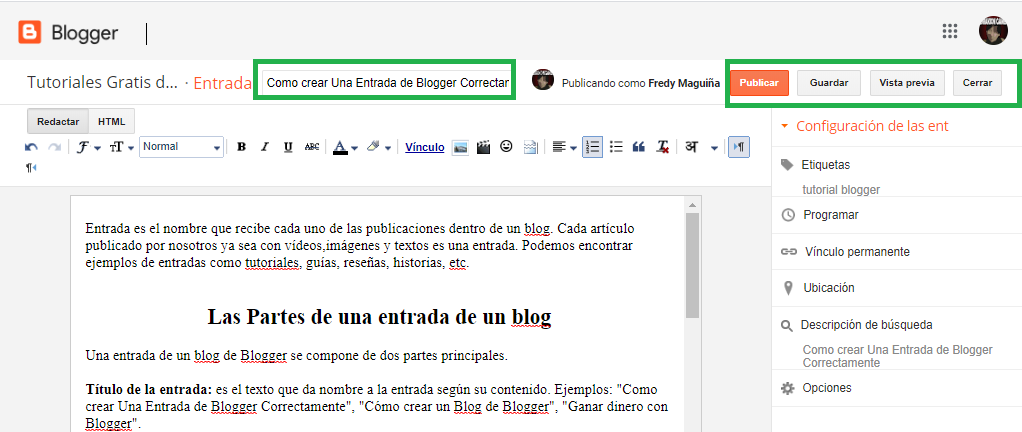The image size is (1022, 432).
Task: Insert a video with the clapperboard icon
Action: click(483, 147)
